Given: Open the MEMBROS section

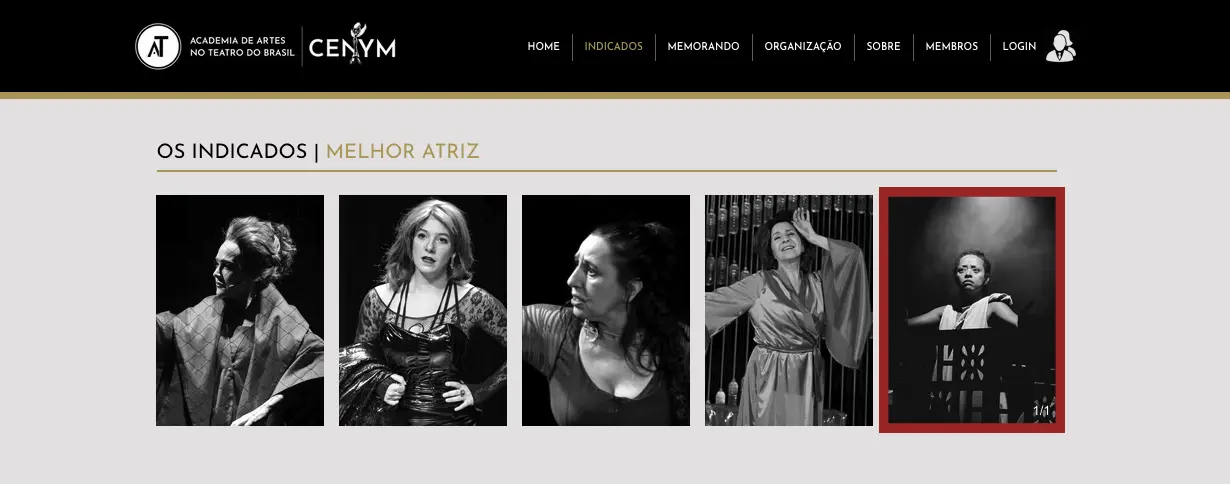Looking at the screenshot, I should (952, 47).
